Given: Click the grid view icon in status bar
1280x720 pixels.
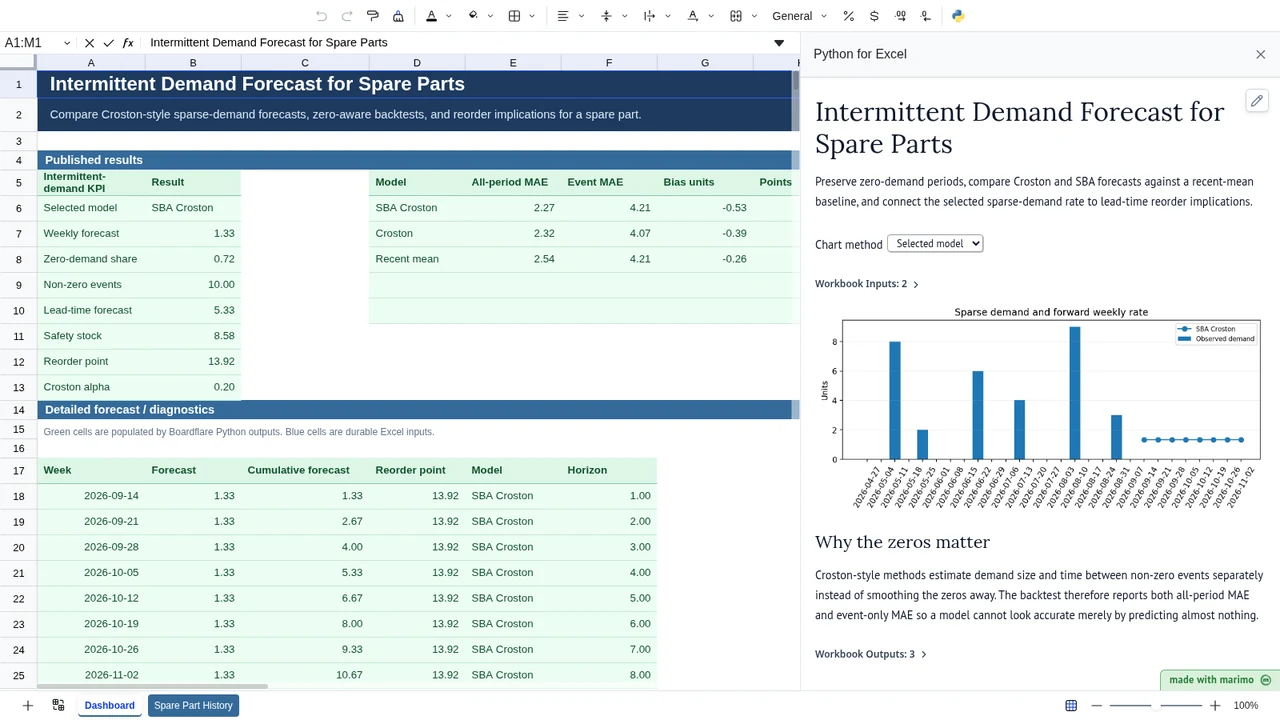Looking at the screenshot, I should pyautogui.click(x=1071, y=705).
